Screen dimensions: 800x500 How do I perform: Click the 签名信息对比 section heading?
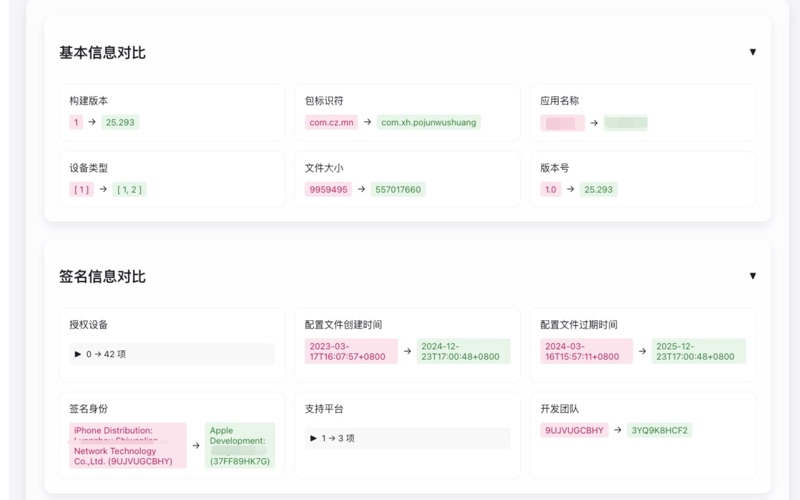(x=102, y=277)
